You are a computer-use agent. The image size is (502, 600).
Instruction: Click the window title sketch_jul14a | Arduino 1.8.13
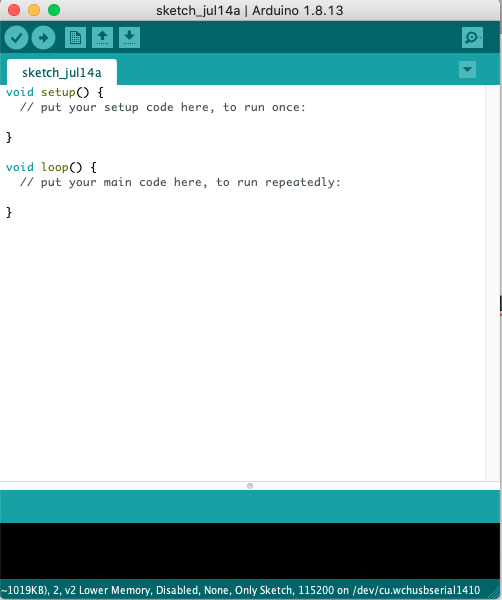[249, 10]
